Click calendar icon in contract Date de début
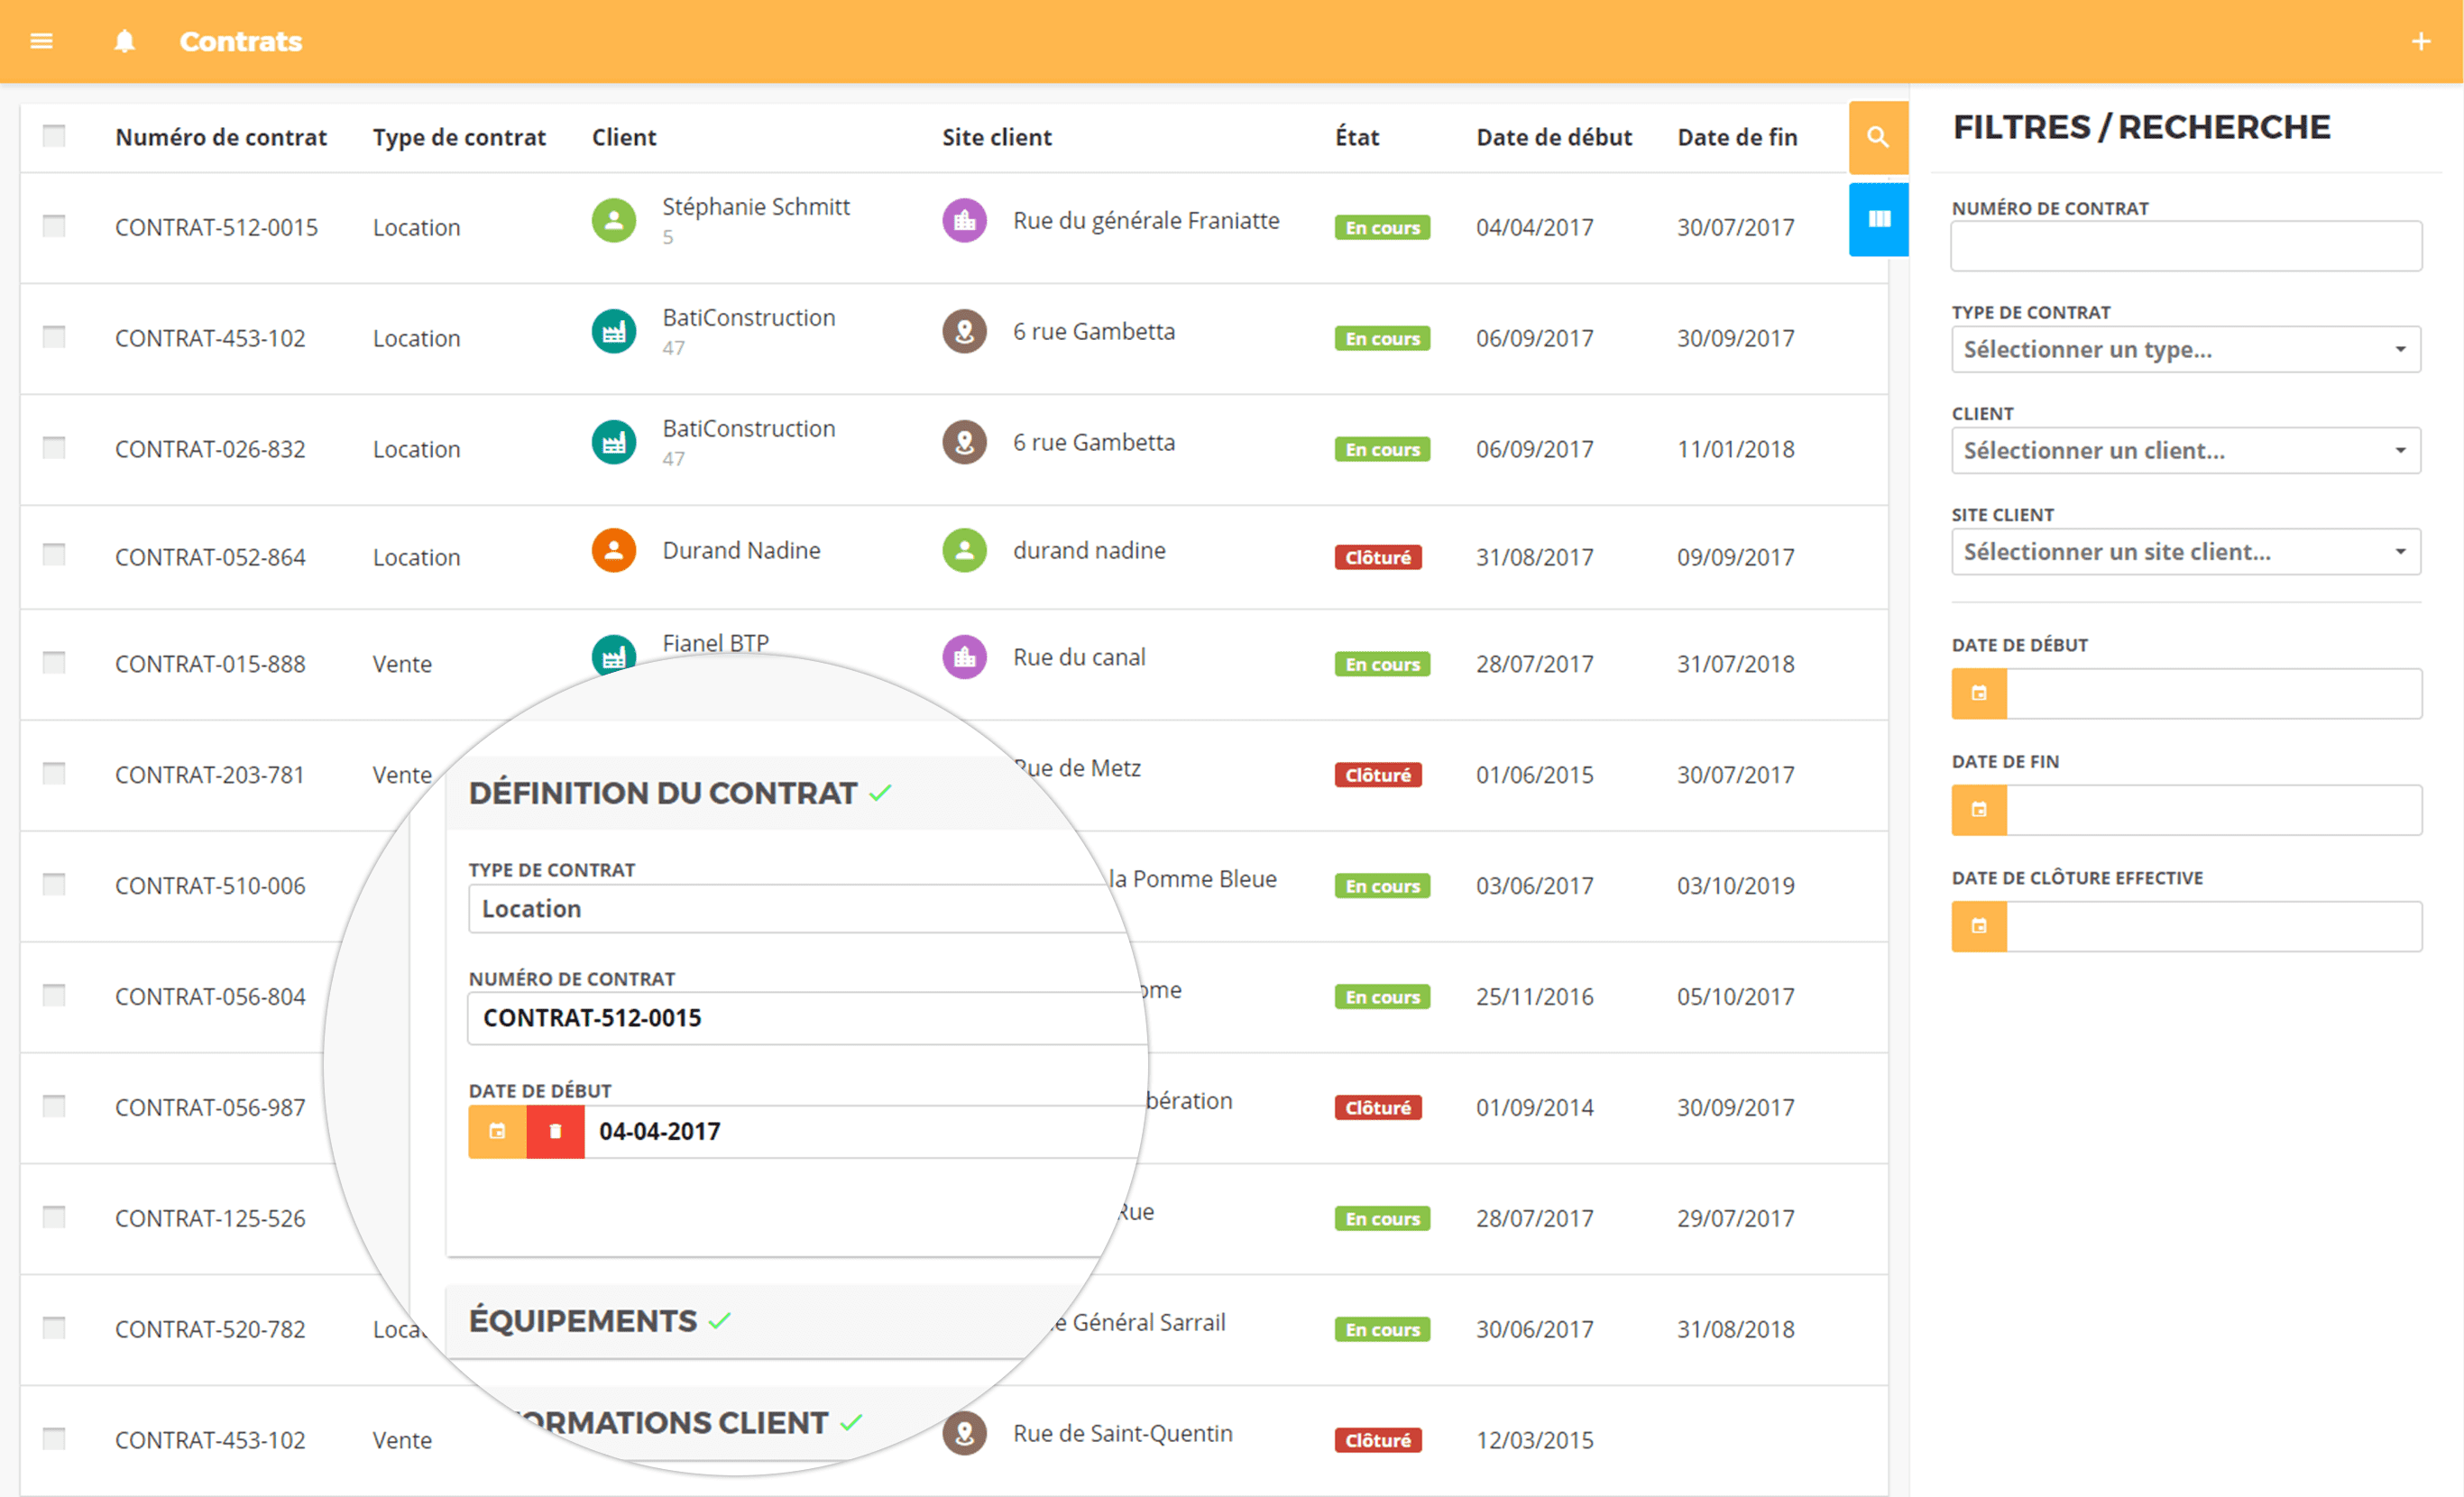This screenshot has width=2464, height=1497. 497,1131
